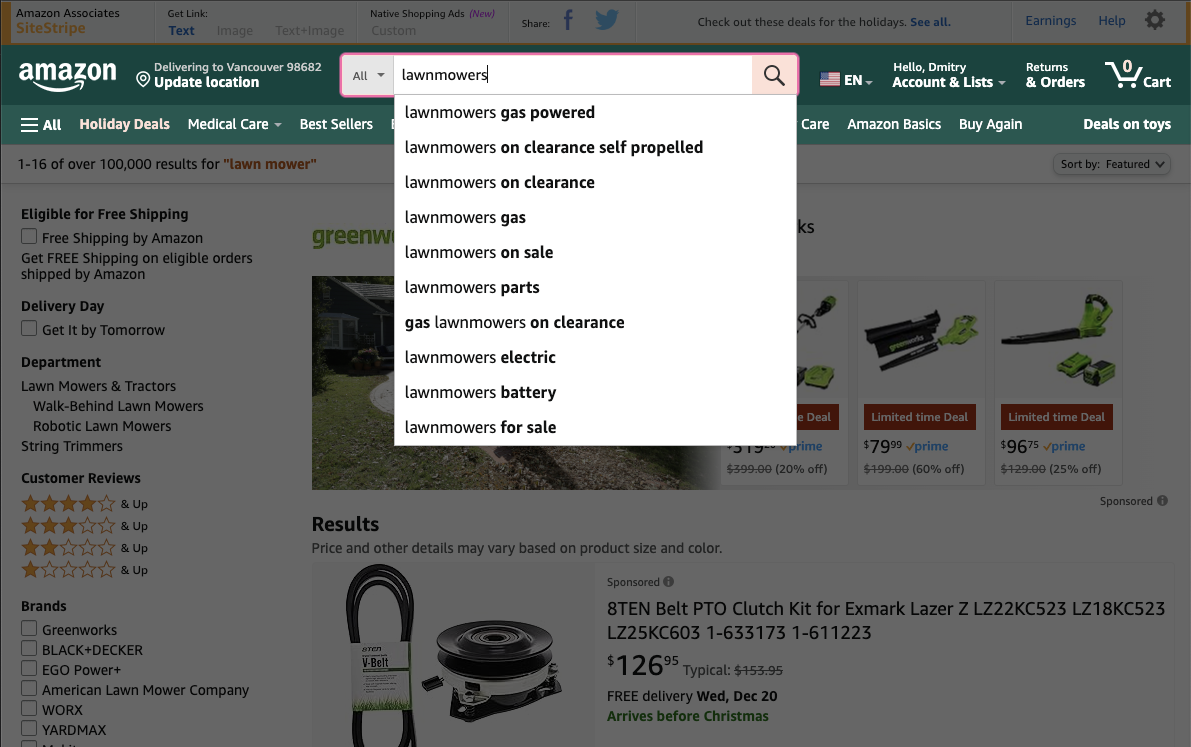Tick the Greenworks brand checkbox
This screenshot has width=1191, height=747.
pyautogui.click(x=29, y=628)
